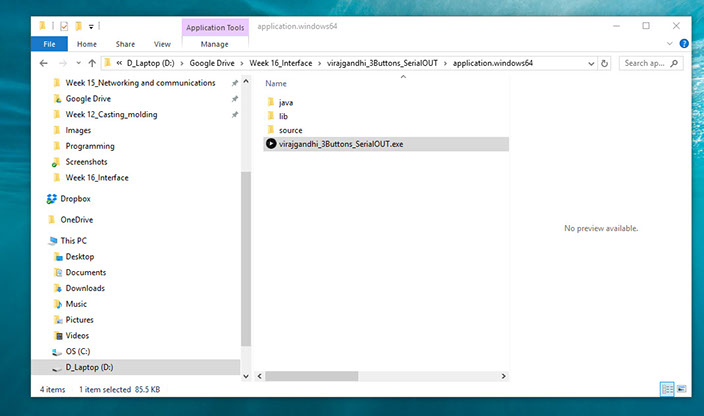Select the Manage tab

coord(215,44)
